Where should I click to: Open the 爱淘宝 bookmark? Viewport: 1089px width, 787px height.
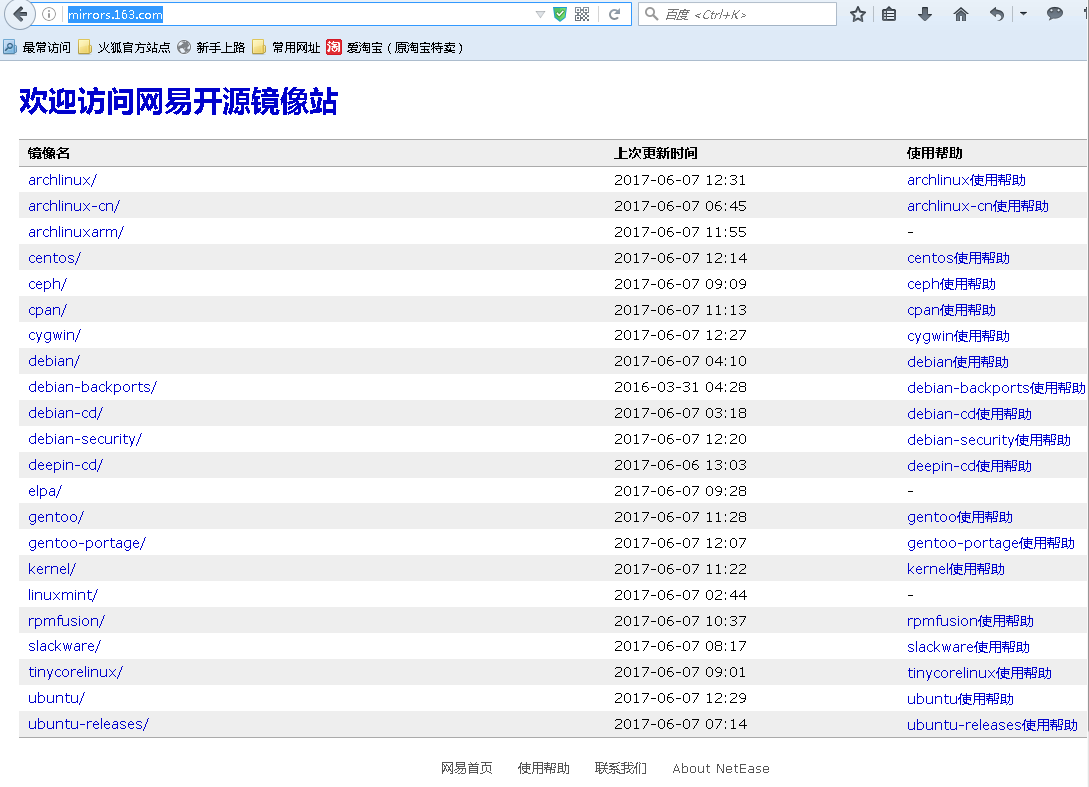(394, 47)
